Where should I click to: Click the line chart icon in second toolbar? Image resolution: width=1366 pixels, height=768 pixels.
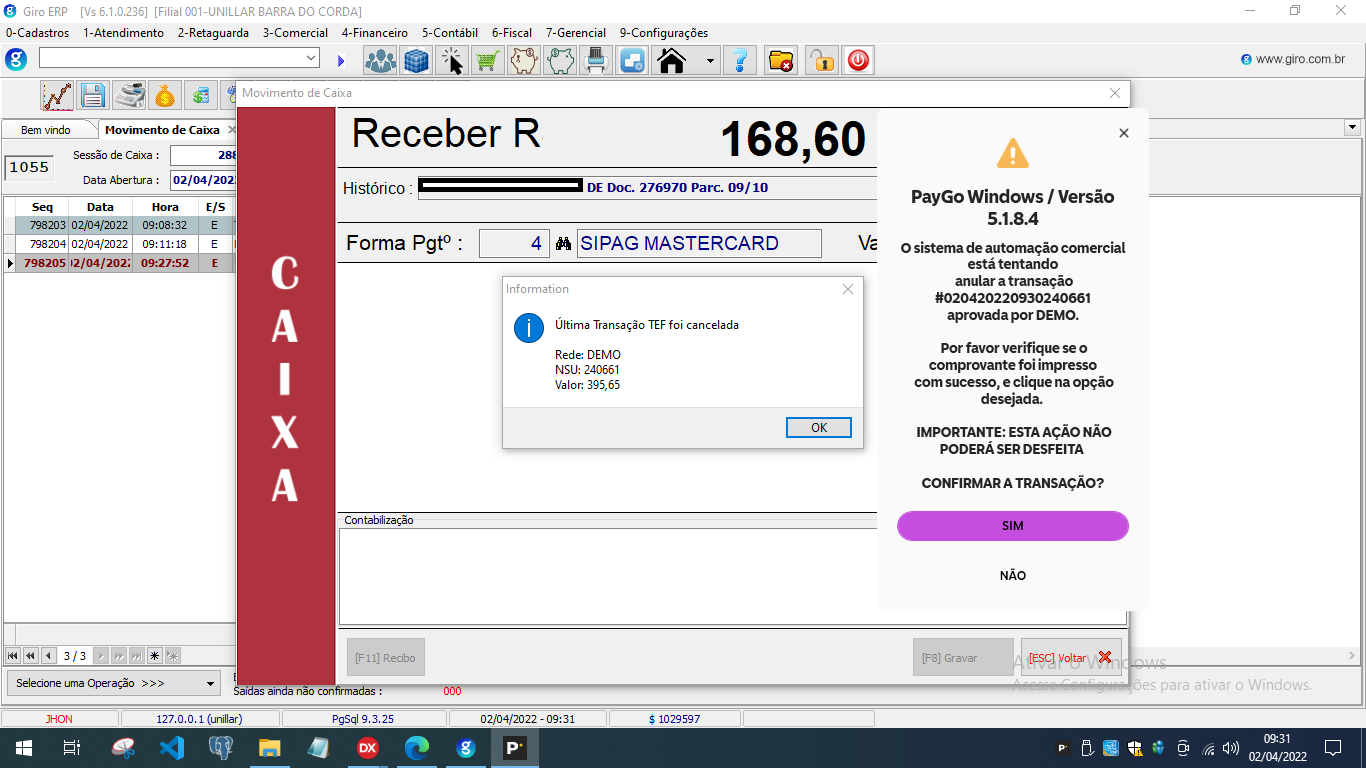tap(57, 96)
